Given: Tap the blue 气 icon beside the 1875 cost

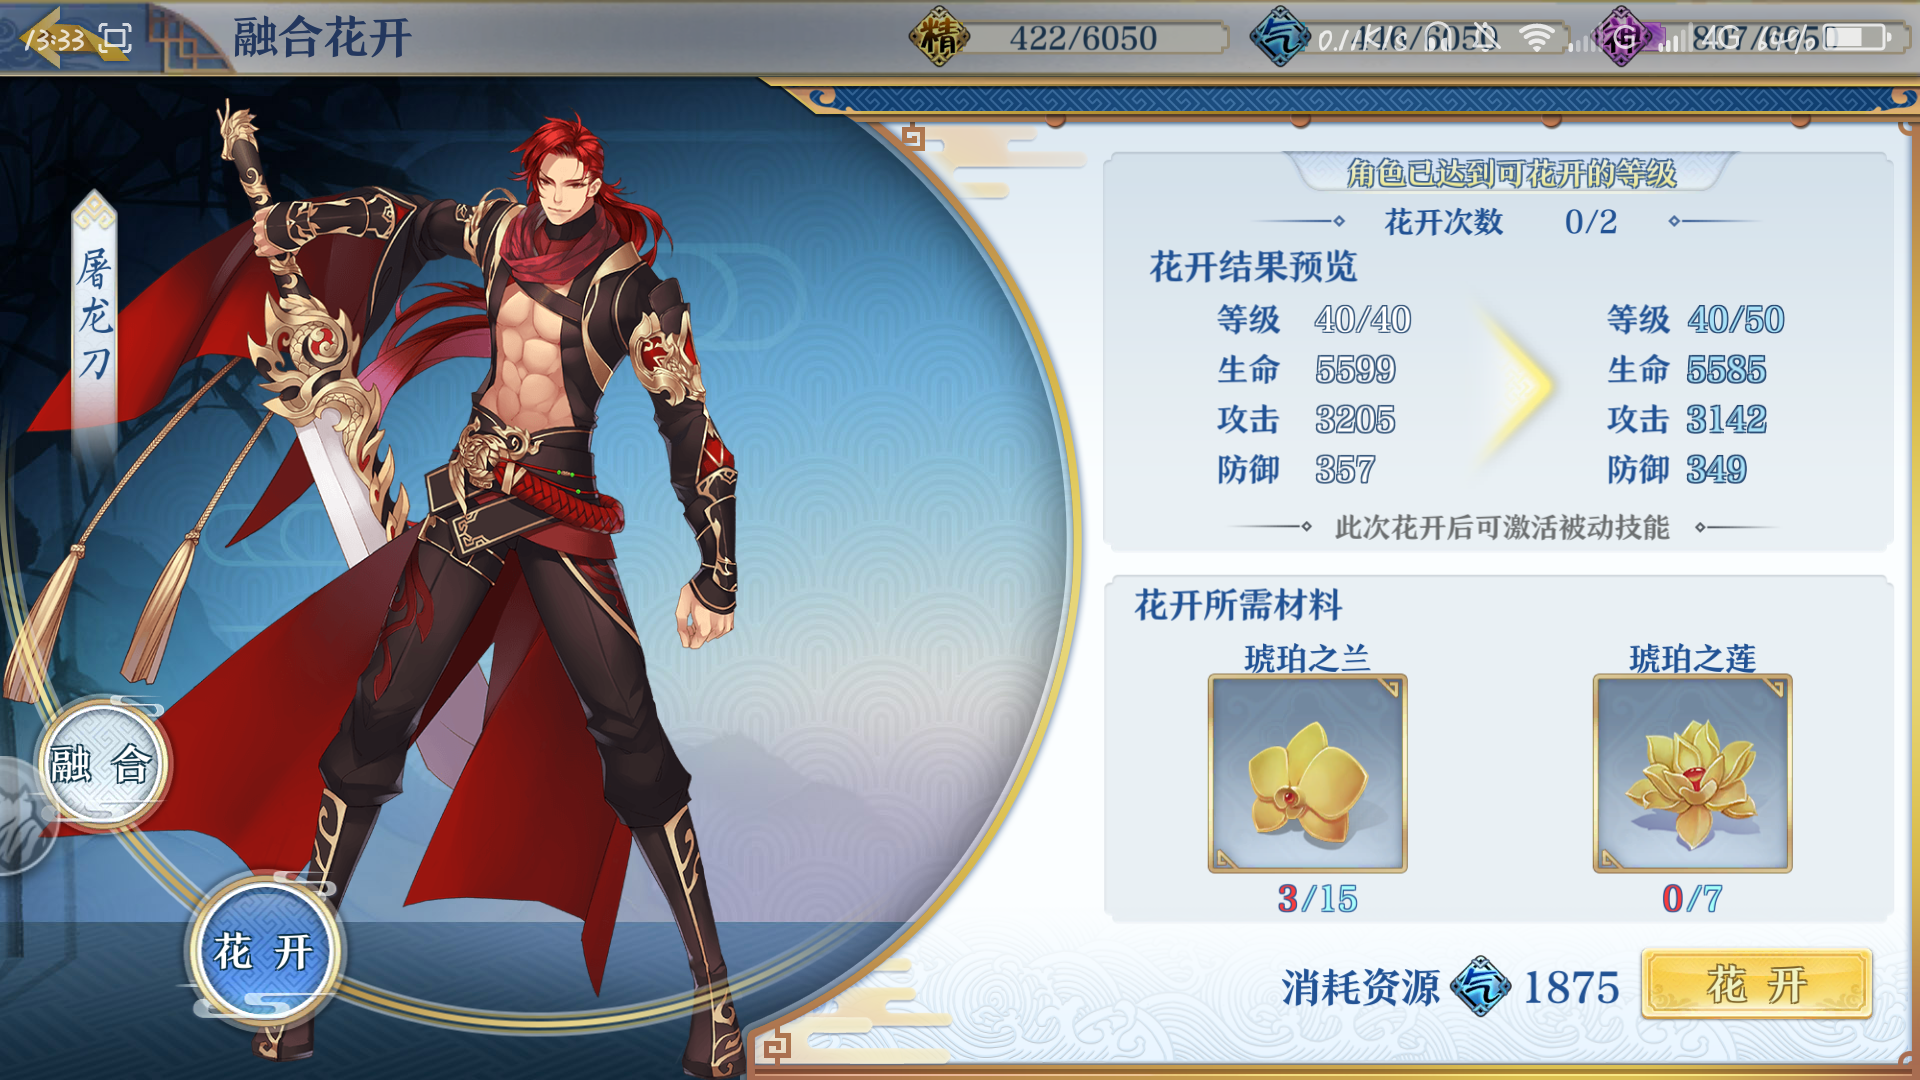Looking at the screenshot, I should [1480, 986].
